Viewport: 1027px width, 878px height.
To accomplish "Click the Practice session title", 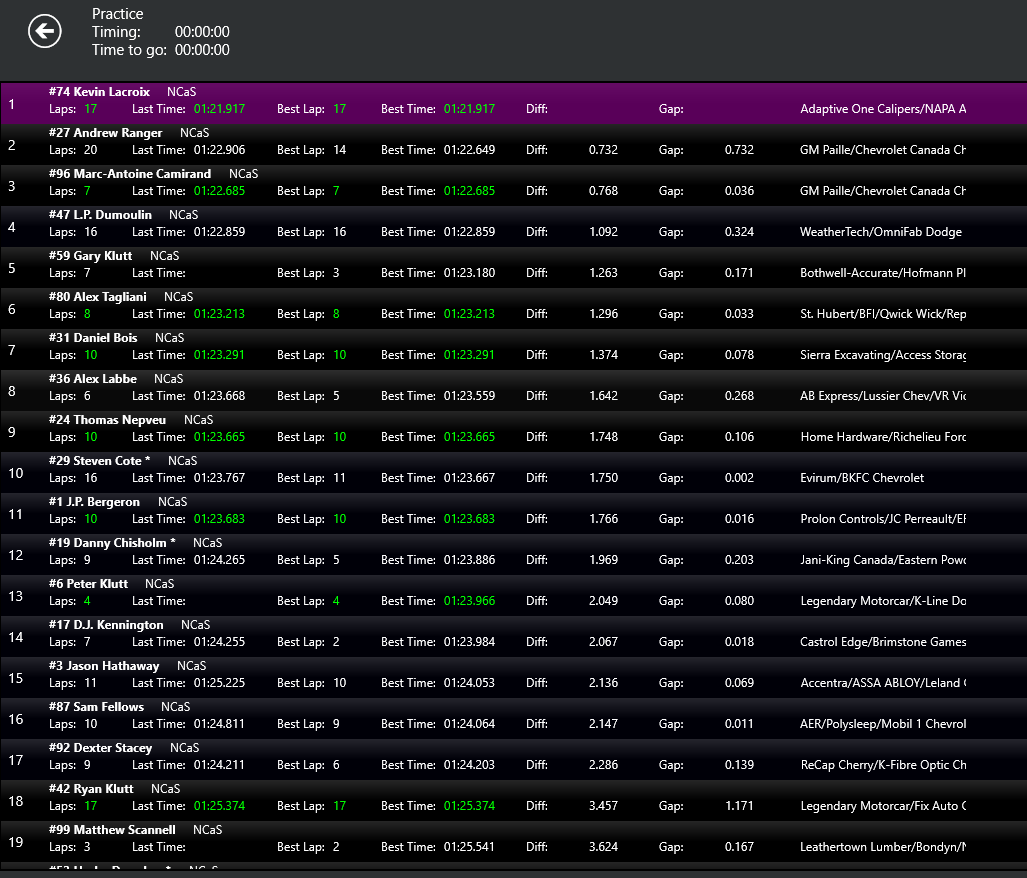I will pyautogui.click(x=117, y=14).
